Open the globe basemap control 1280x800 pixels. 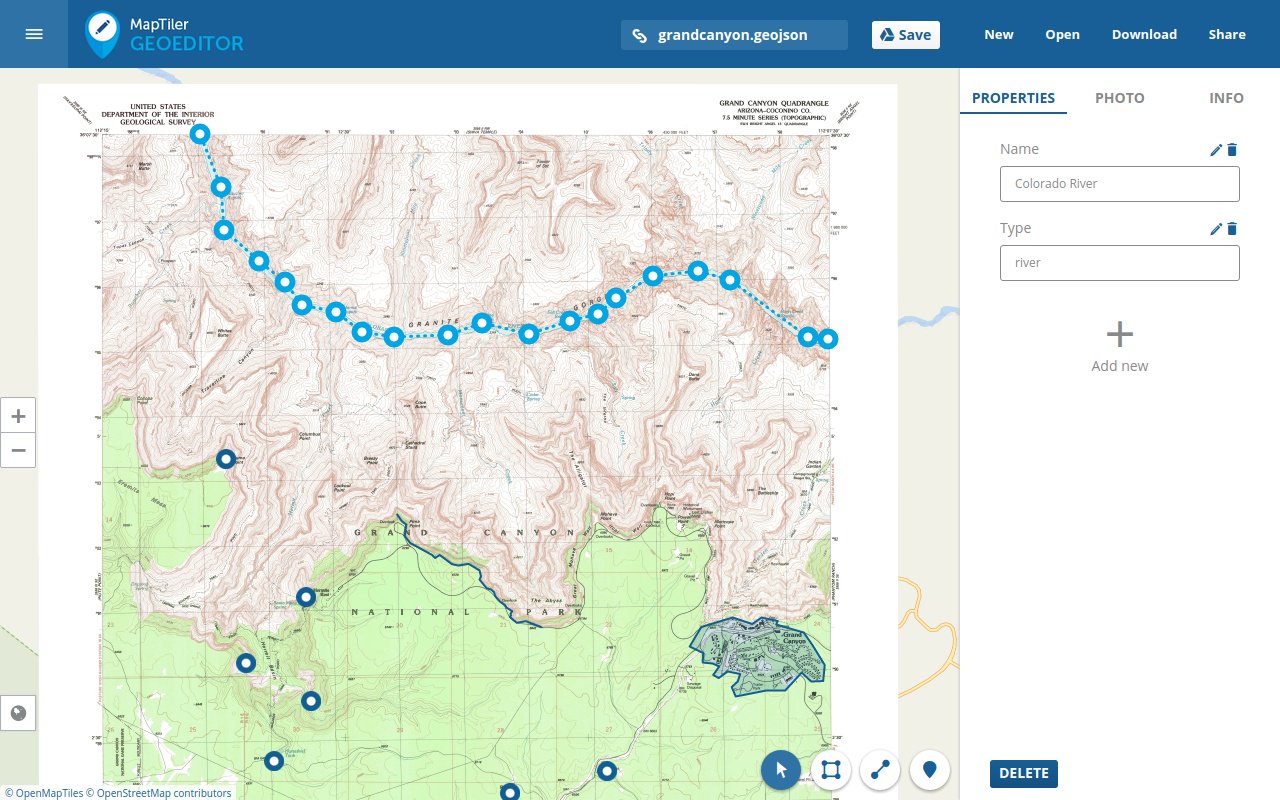tap(18, 713)
